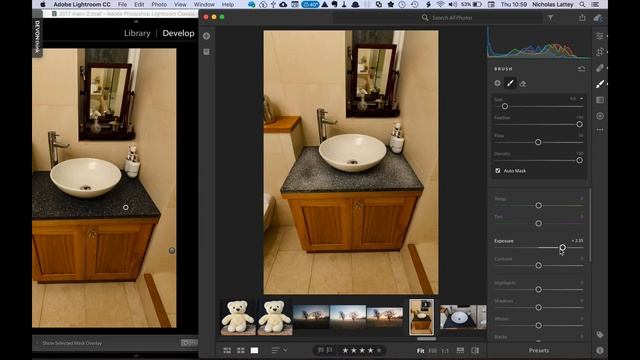
Task: Click the Done dropdown in Lightroom Classic toolbar
Action: (189, 343)
